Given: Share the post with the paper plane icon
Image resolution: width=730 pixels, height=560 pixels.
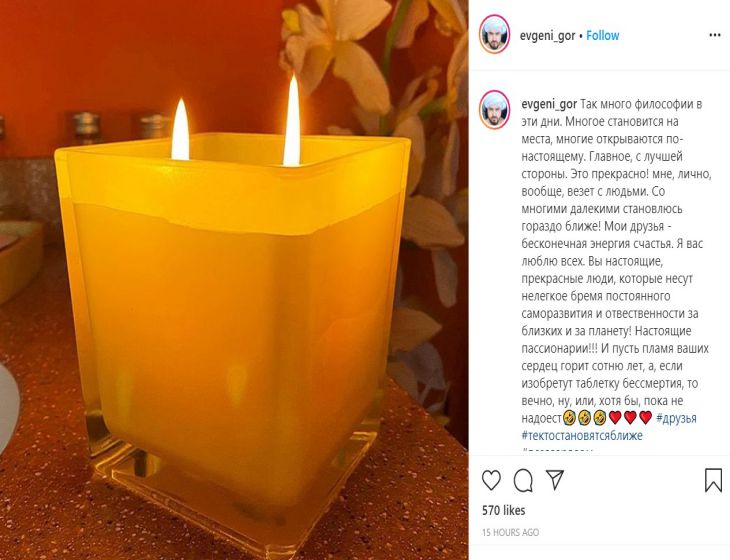Looking at the screenshot, I should 555,479.
